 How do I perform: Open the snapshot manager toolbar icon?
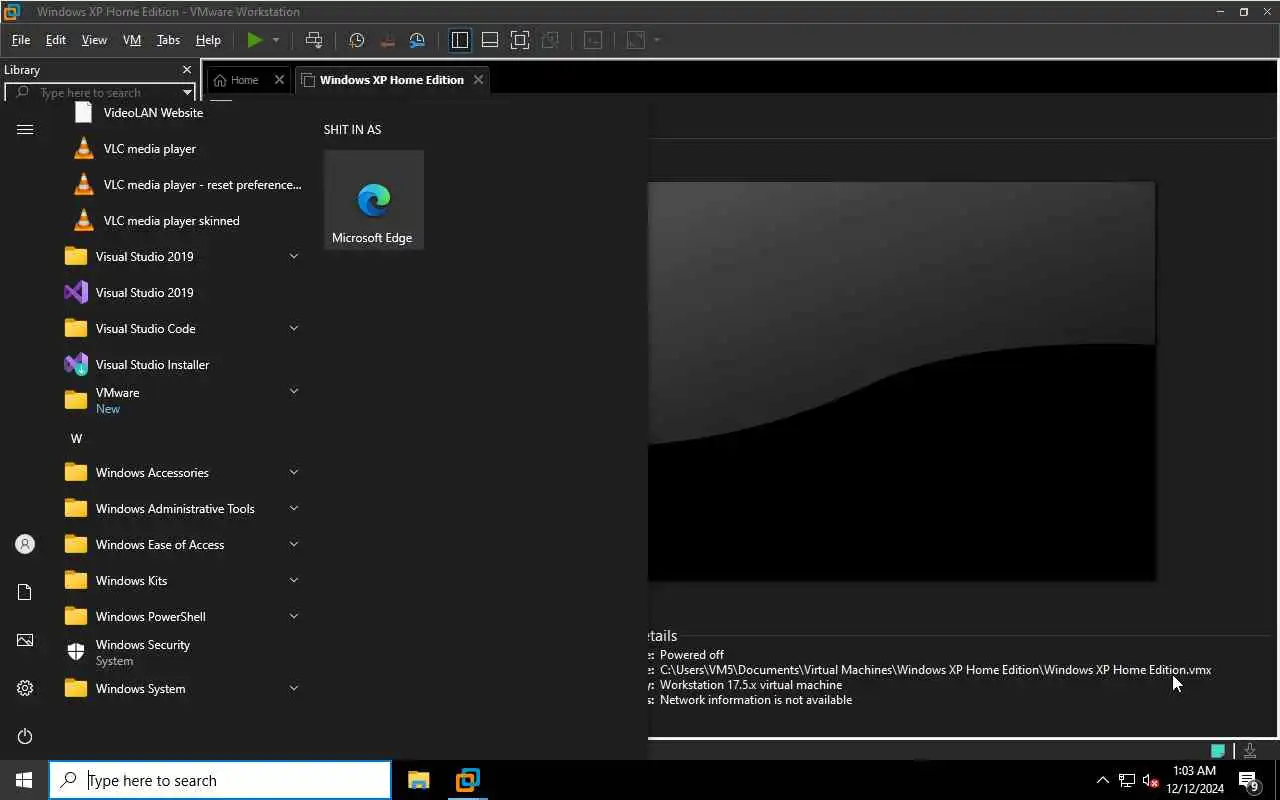click(418, 40)
